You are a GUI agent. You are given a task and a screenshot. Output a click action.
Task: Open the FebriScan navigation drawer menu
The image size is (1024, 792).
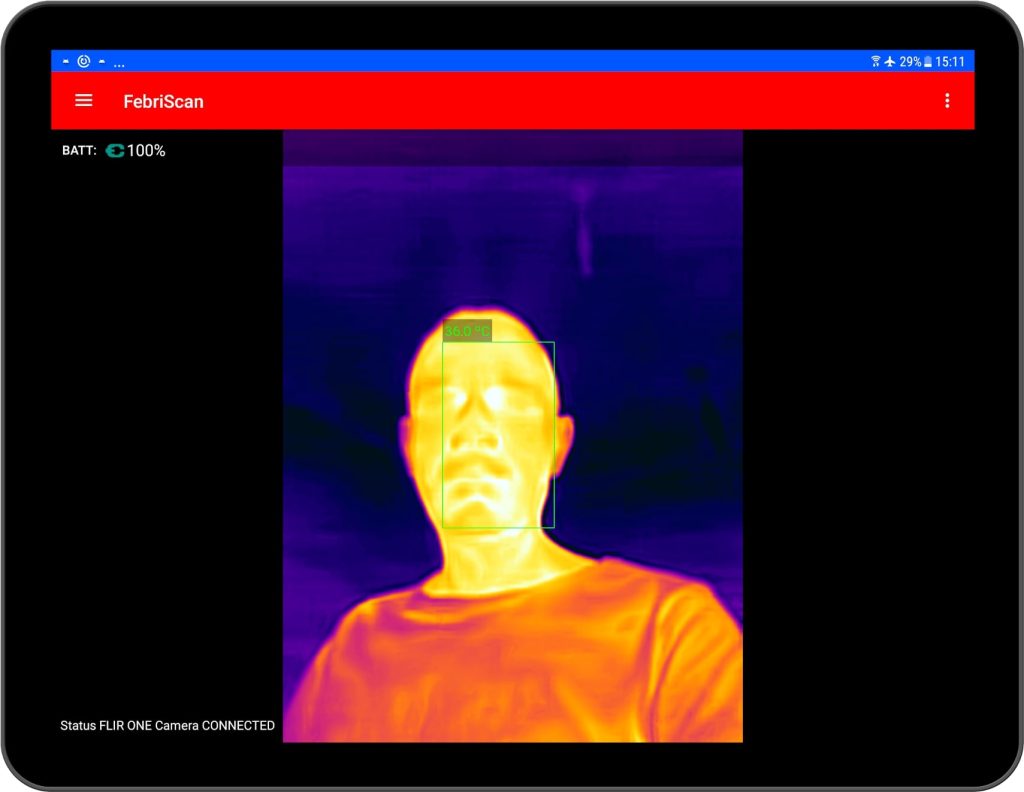(x=83, y=100)
